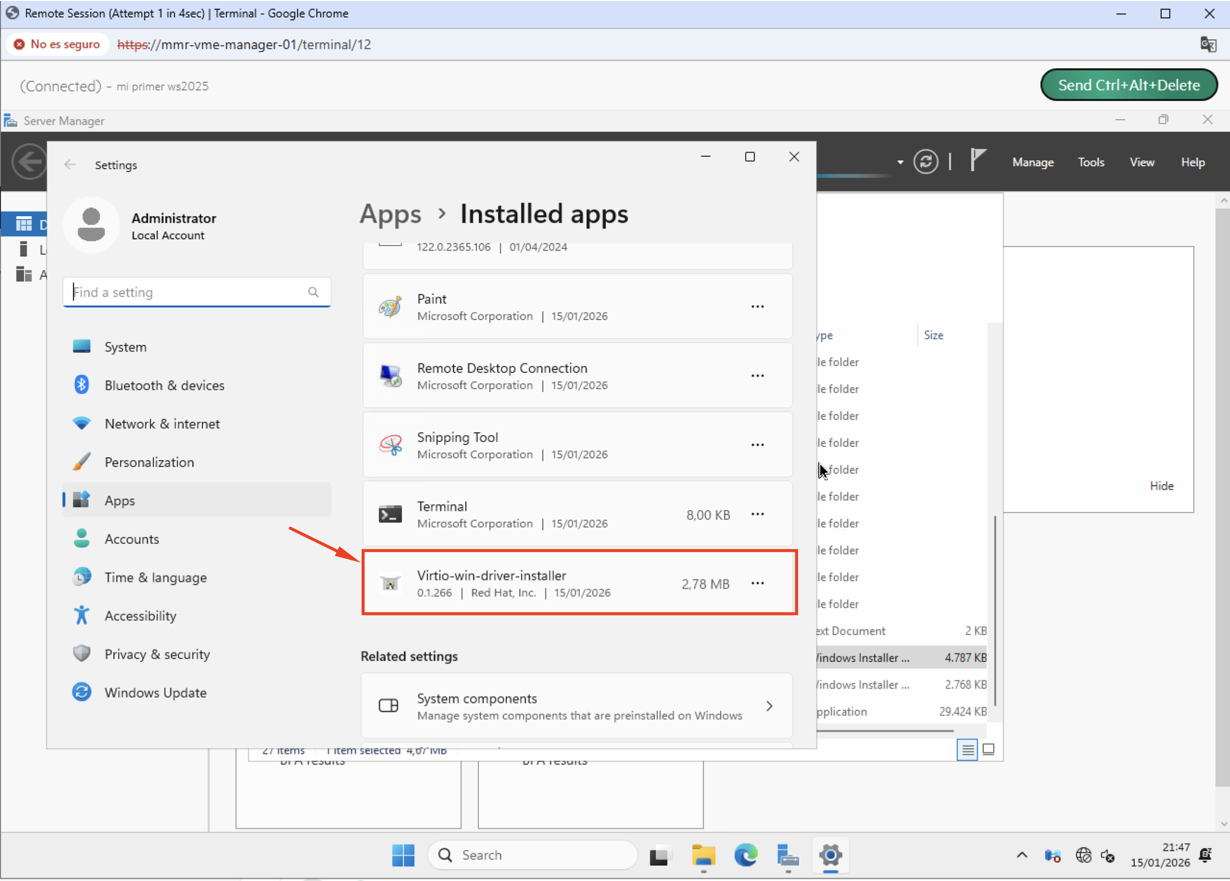This screenshot has height=881, width=1230.
Task: Expand hidden icons in the system tray
Action: coord(1021,855)
